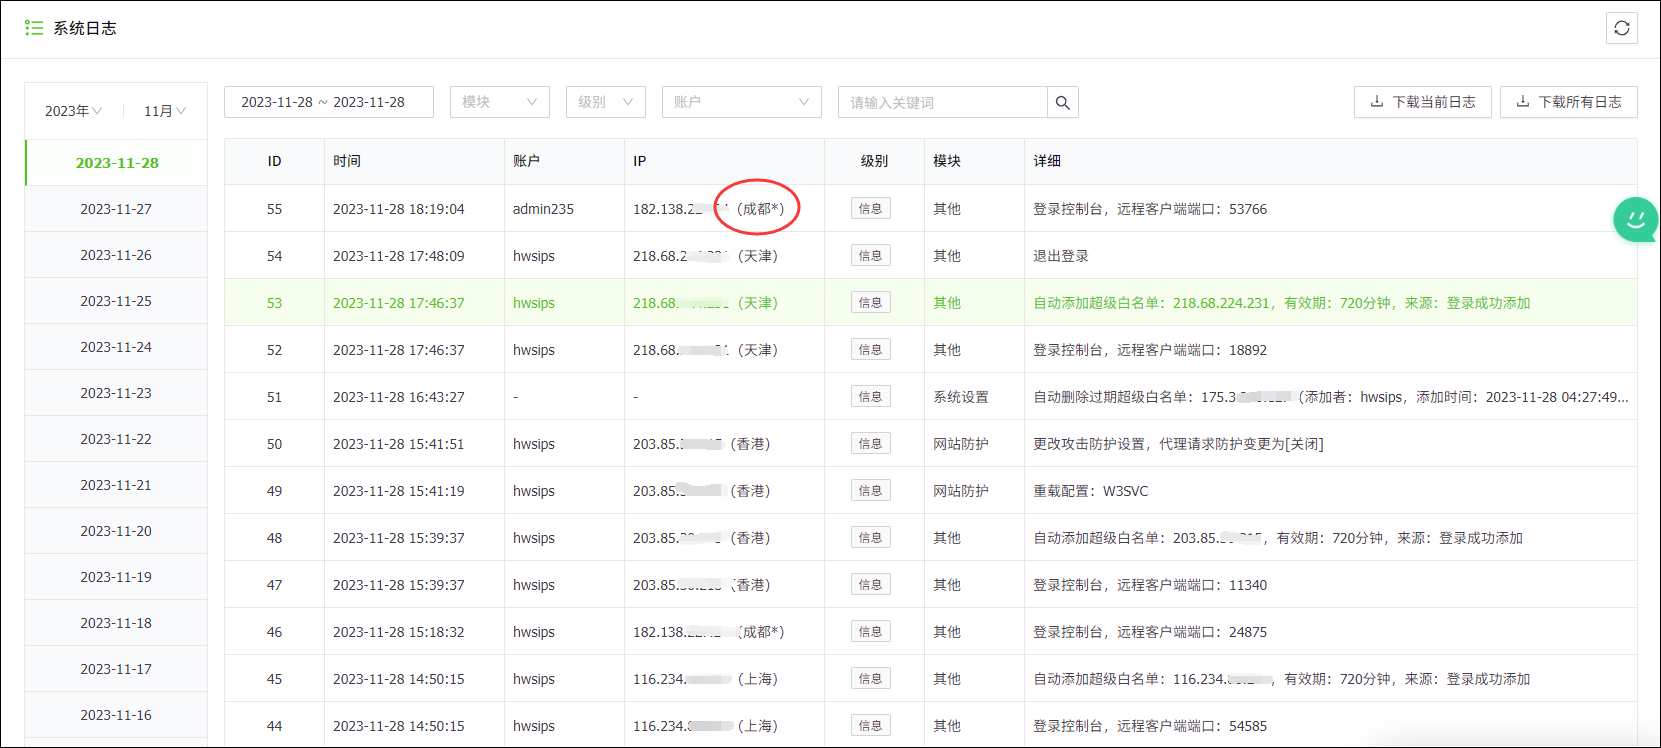This screenshot has height=748, width=1661.
Task: Click 退出登录 detail in row 54
Action: (1061, 256)
